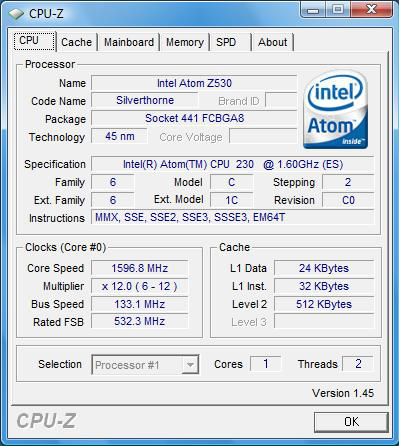Click the Threads count field
The width and height of the screenshot is (399, 446).
click(358, 364)
